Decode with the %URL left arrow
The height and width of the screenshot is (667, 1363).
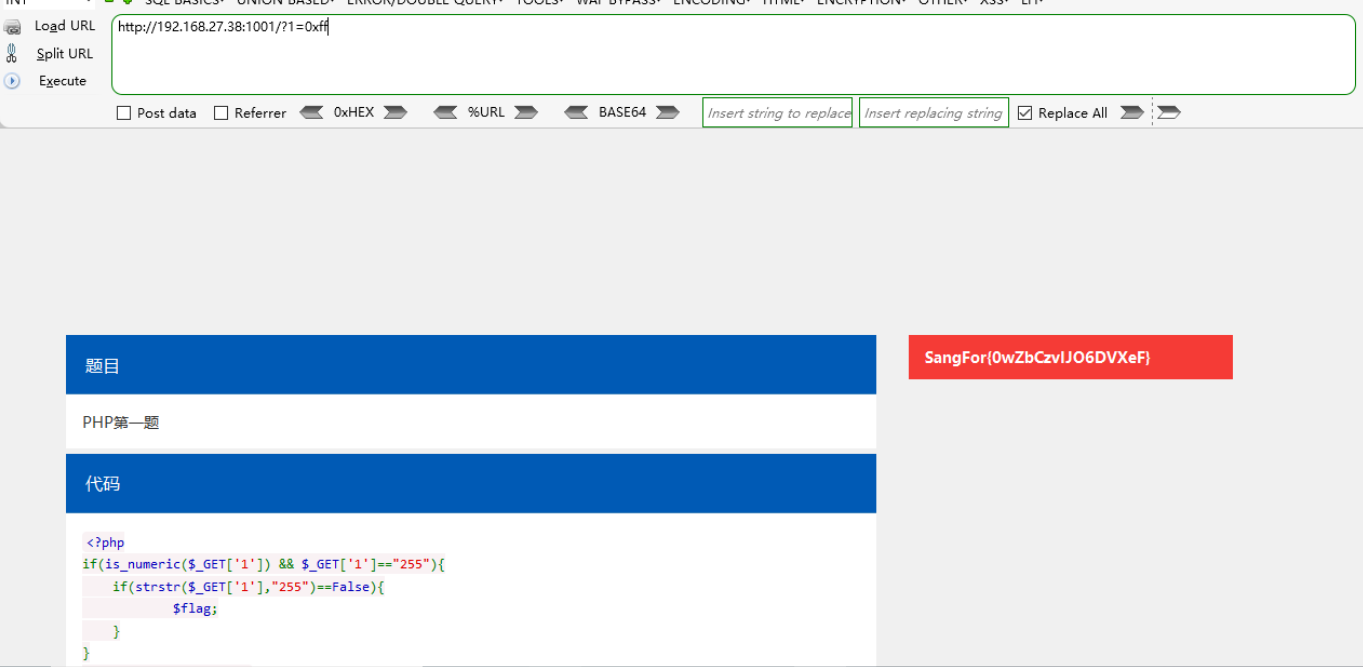[445, 112]
